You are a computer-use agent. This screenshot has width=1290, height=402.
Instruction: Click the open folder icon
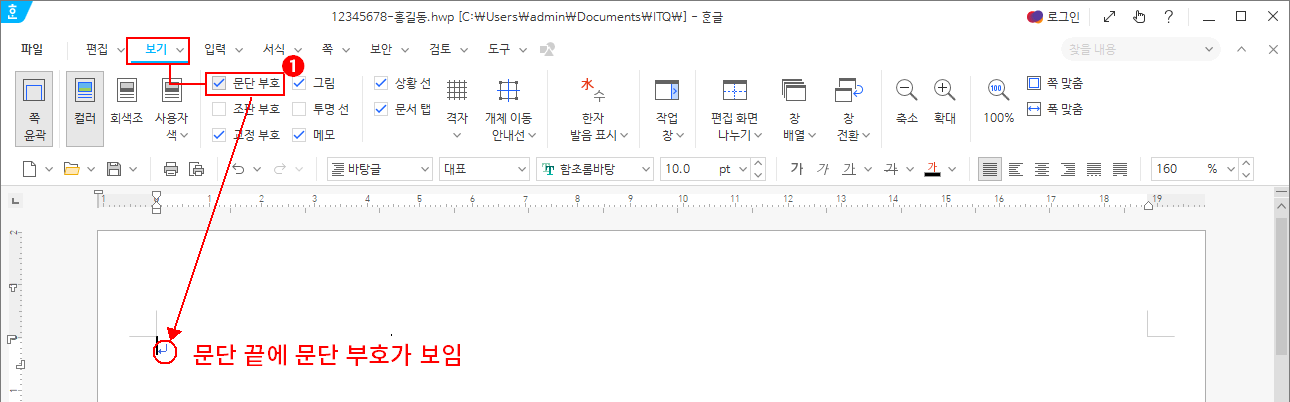tap(71, 169)
